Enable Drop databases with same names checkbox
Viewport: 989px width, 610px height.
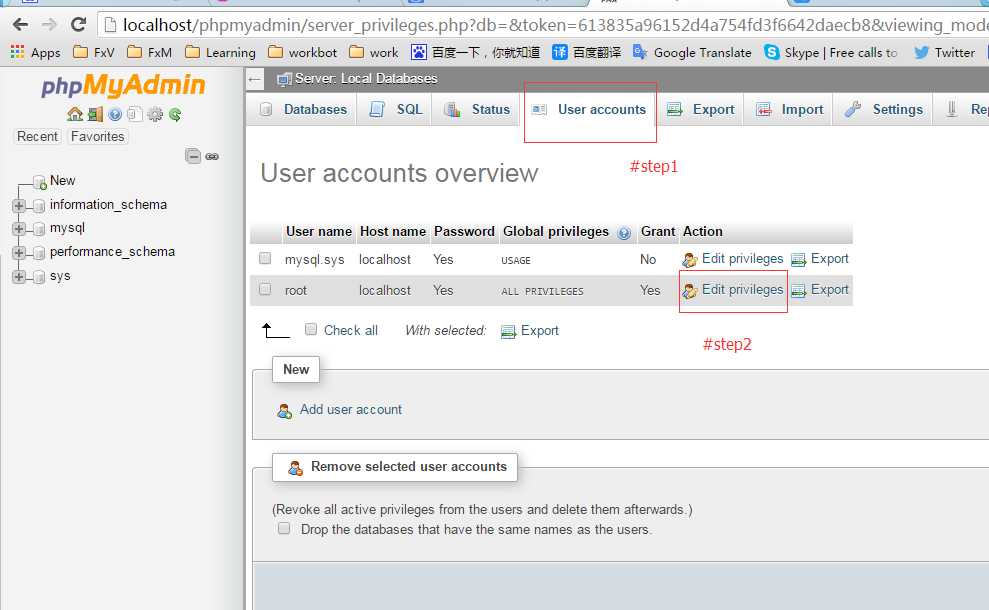284,529
